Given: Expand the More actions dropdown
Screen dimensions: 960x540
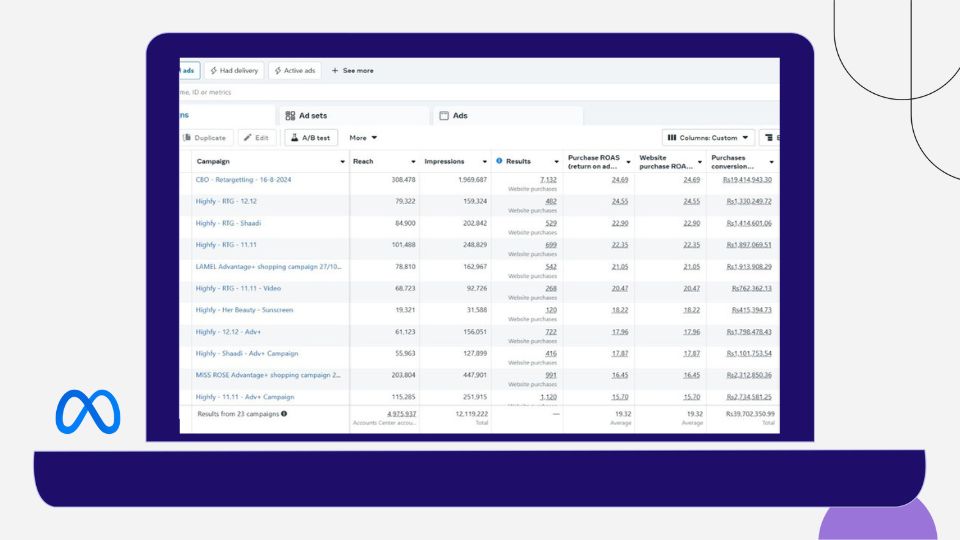Looking at the screenshot, I should pos(362,138).
